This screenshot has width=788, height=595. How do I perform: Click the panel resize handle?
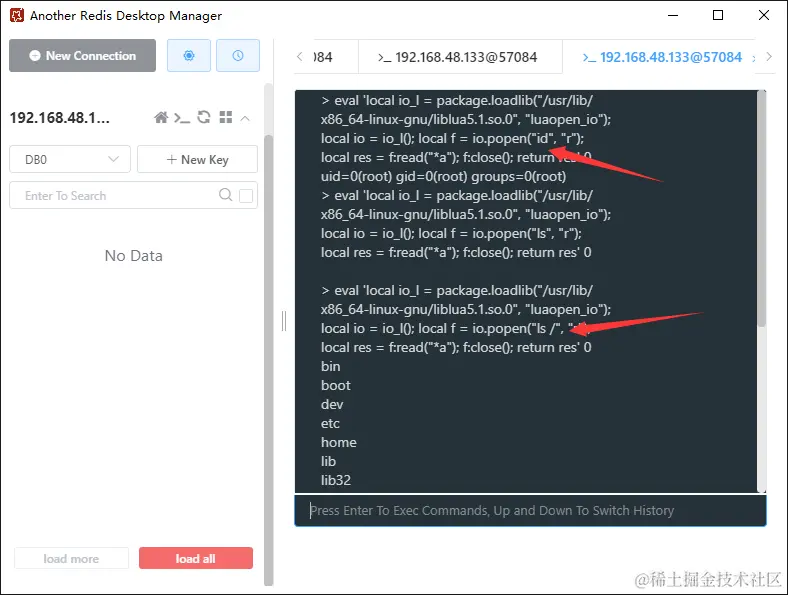284,321
